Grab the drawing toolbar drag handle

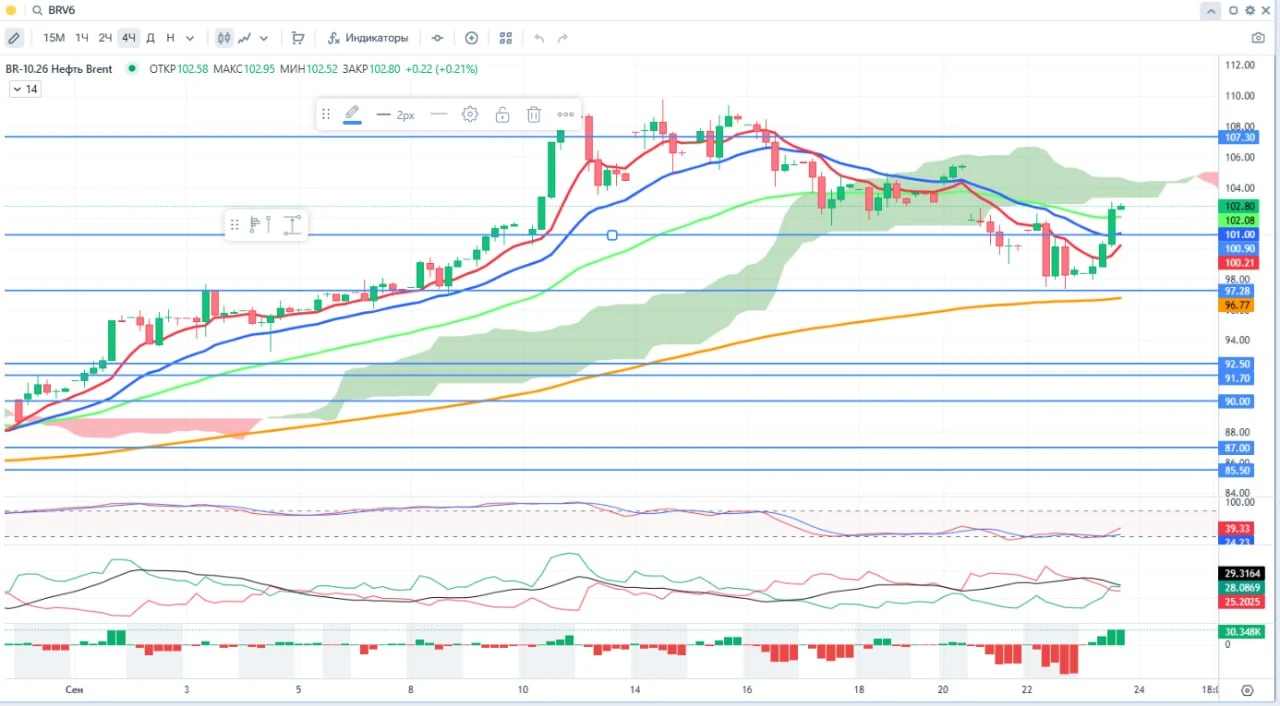click(325, 115)
